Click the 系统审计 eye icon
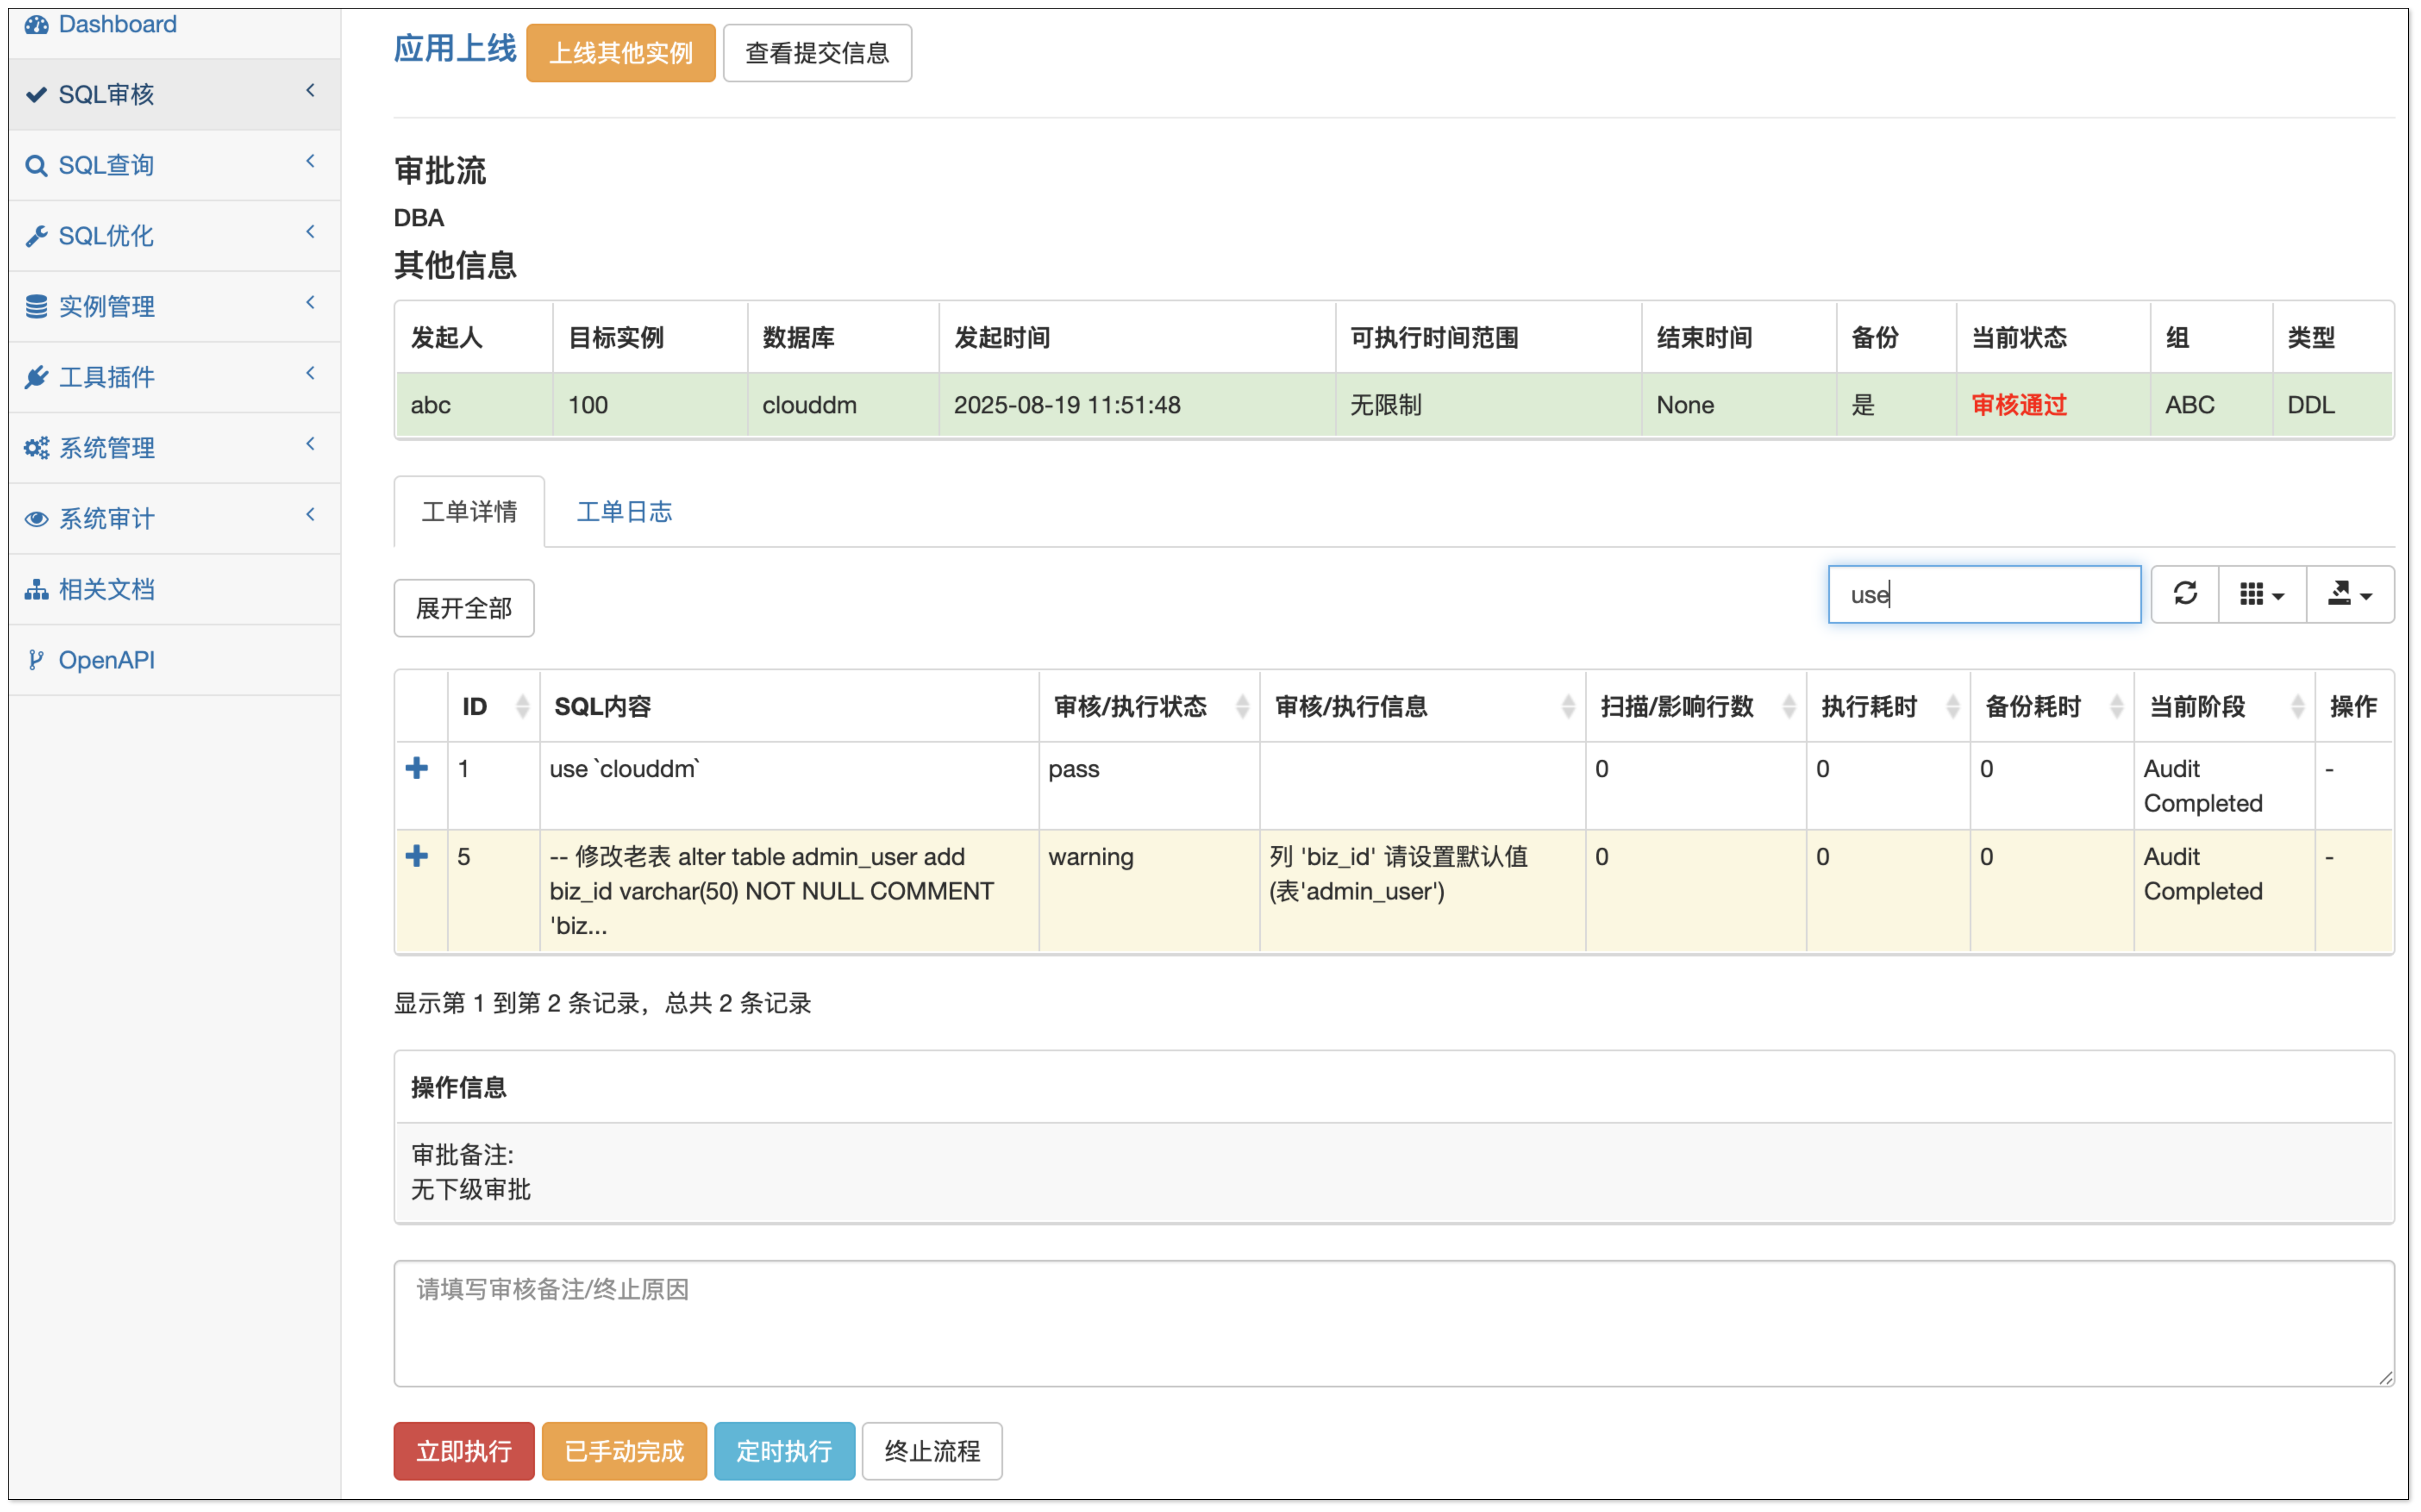 pyautogui.click(x=36, y=519)
